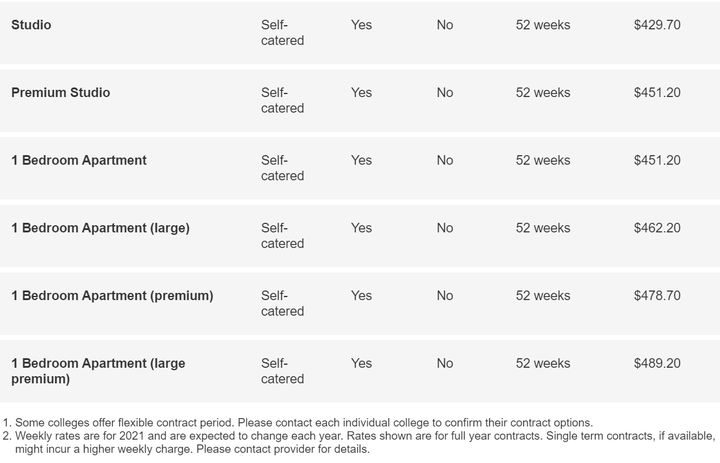The height and width of the screenshot is (463, 720).
Task: Click the plain 1 Bedroom Apartment label
Action: [79, 160]
